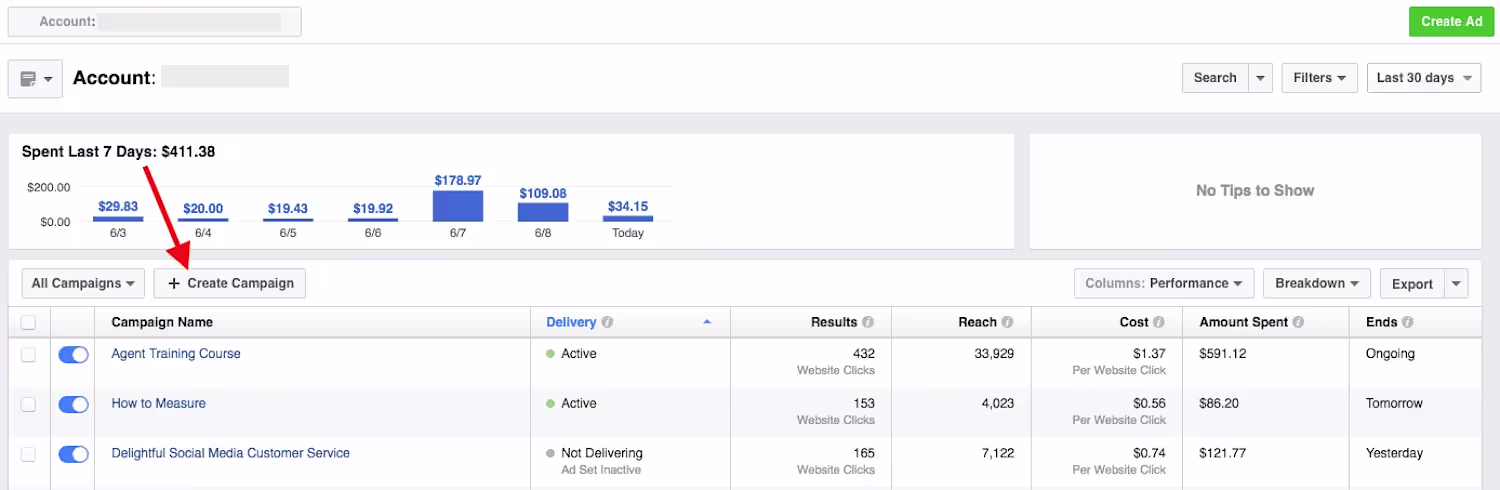Image resolution: width=1500 pixels, height=490 pixels.
Task: Click the Not Delivering status text
Action: [602, 453]
